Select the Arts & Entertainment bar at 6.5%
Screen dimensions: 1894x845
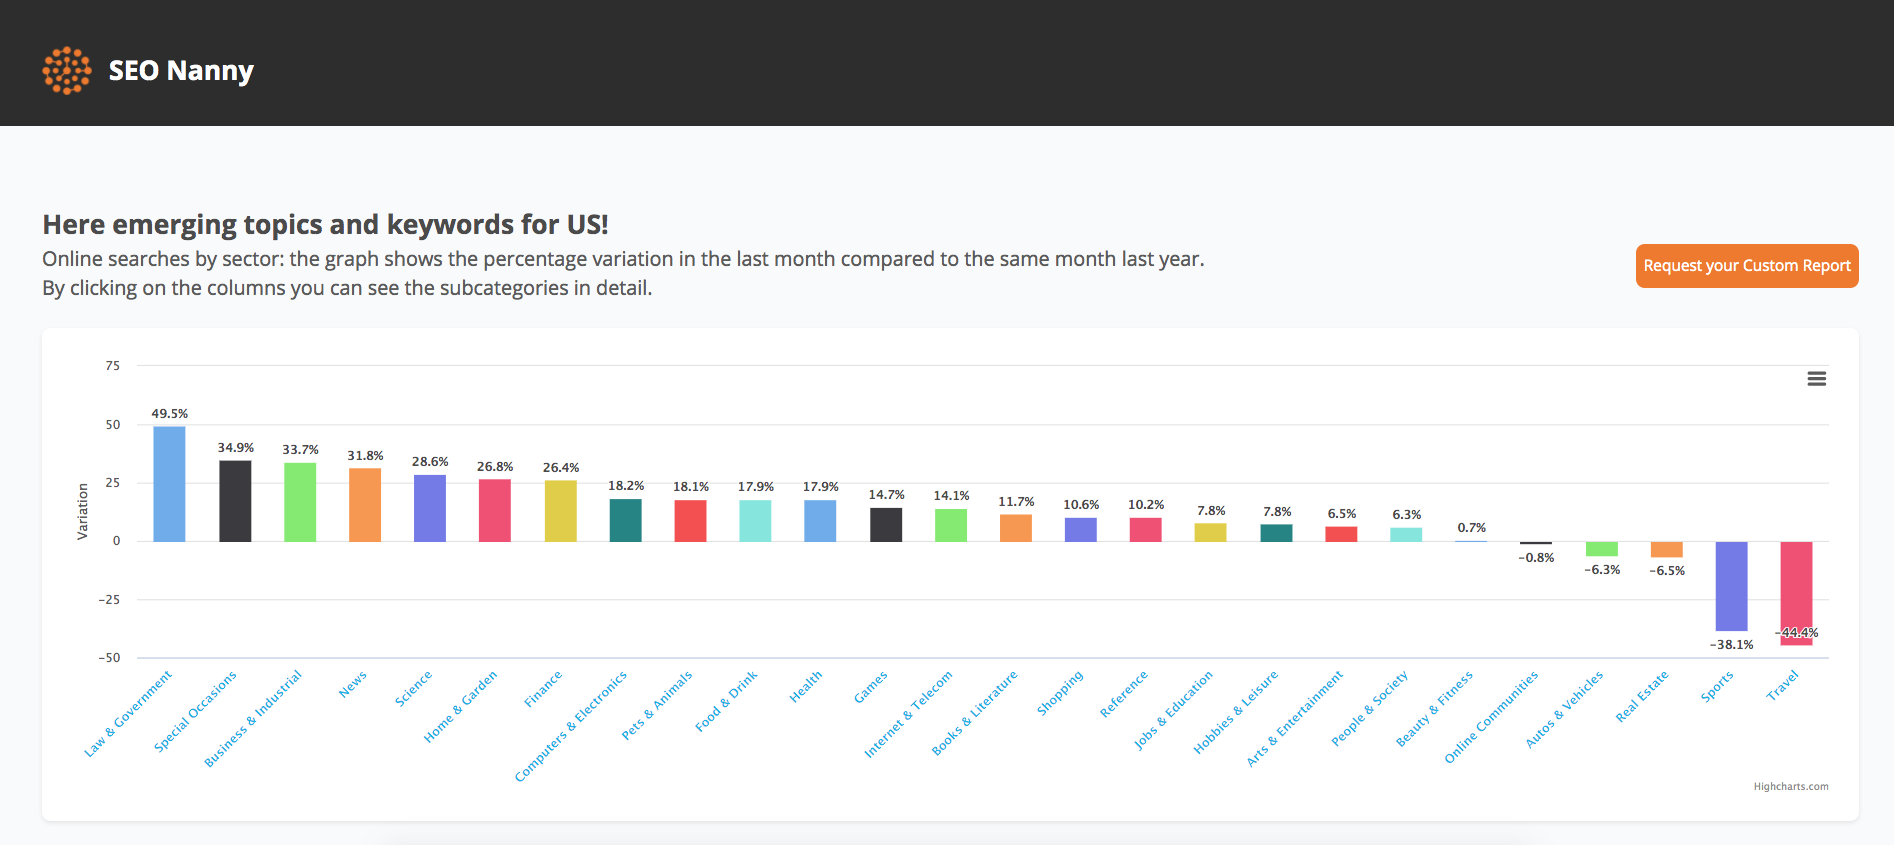[1341, 534]
